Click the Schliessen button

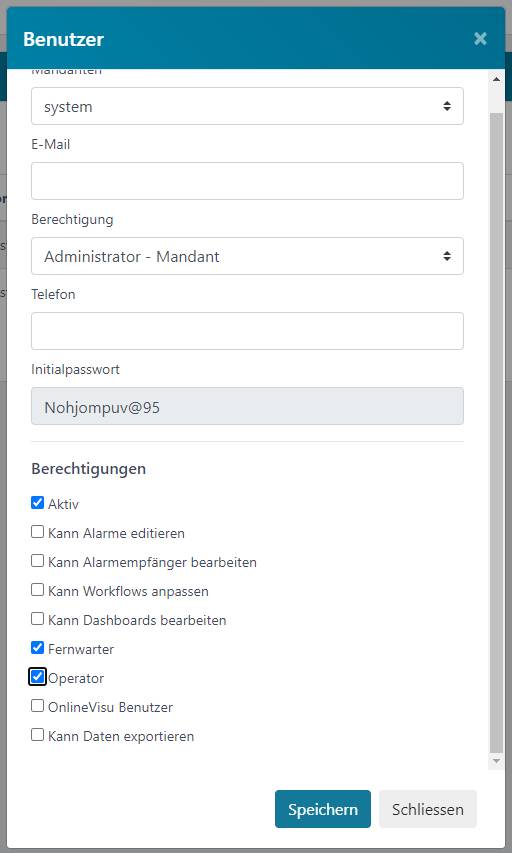click(x=428, y=809)
